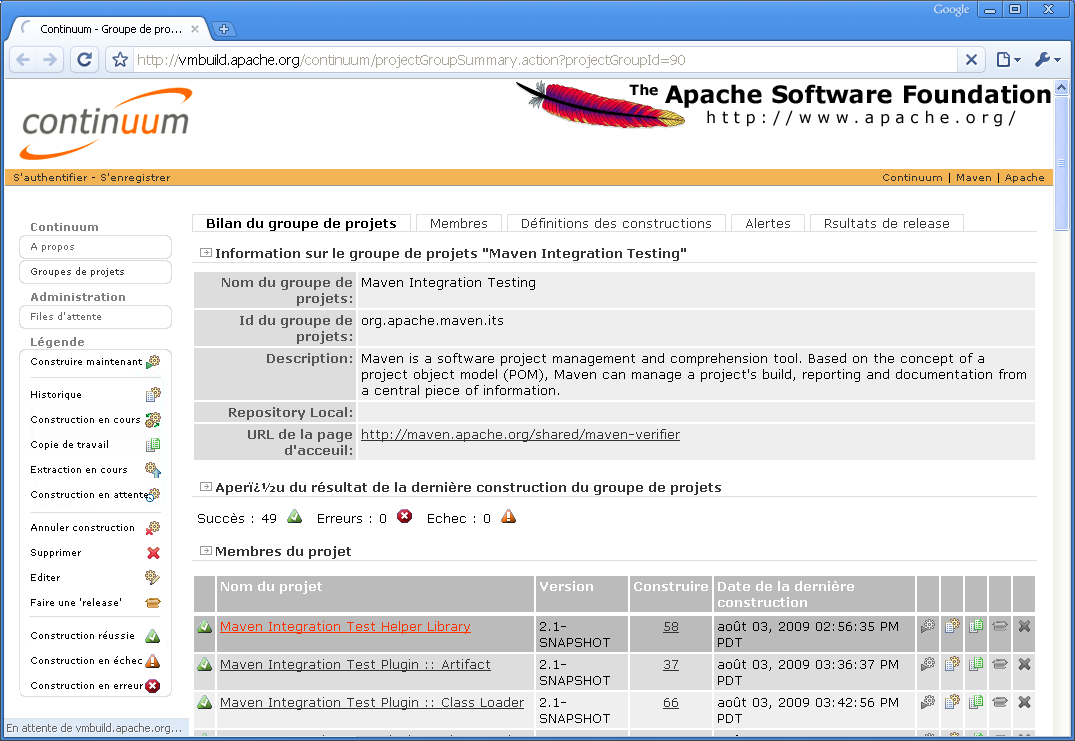This screenshot has width=1075, height=741.
Task: Open the Définitions des constructions tab
Action: click(x=616, y=223)
